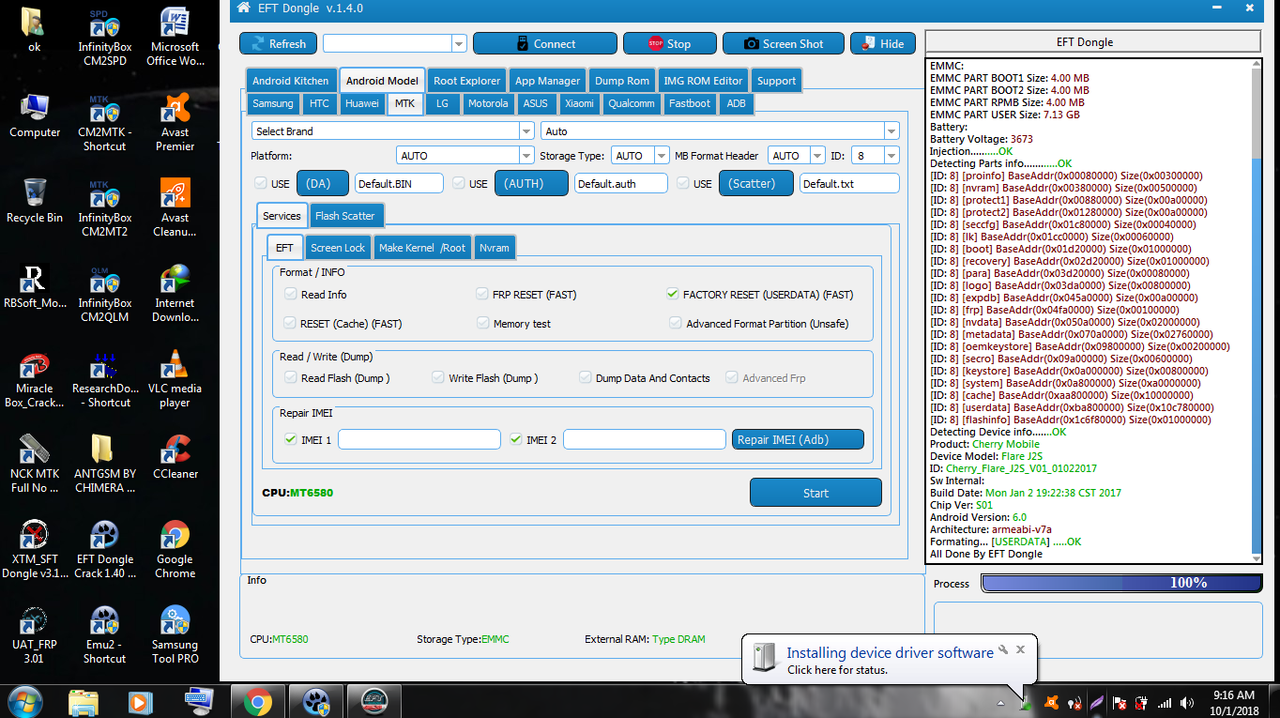Select the Qualcomm tab
Image resolution: width=1280 pixels, height=718 pixels.
[x=631, y=103]
